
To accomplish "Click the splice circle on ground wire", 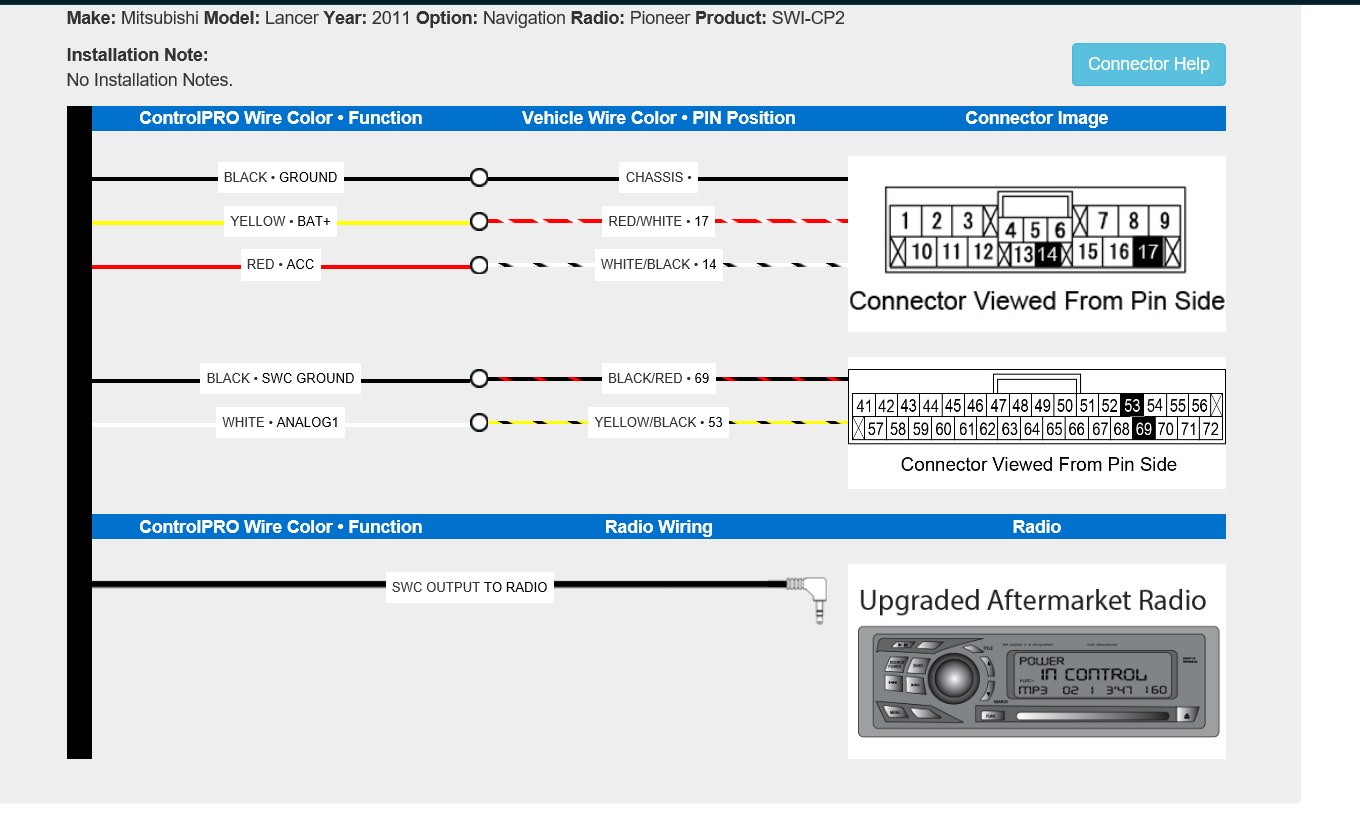I will (479, 178).
